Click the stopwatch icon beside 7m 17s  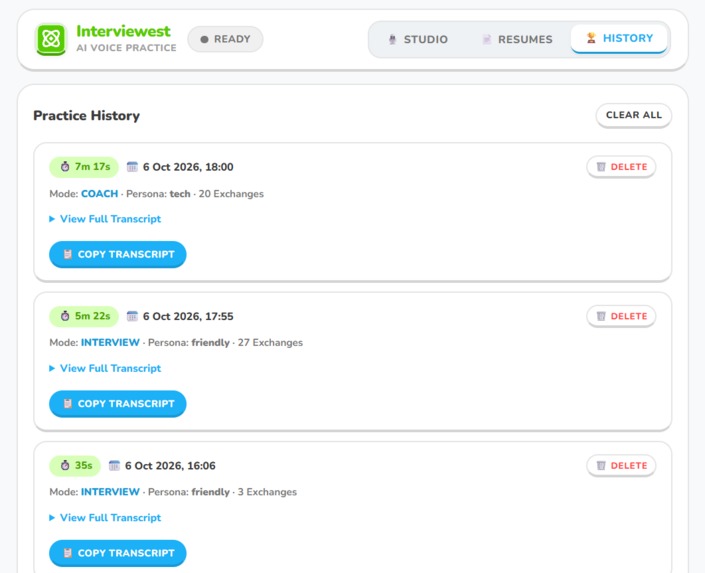point(65,166)
